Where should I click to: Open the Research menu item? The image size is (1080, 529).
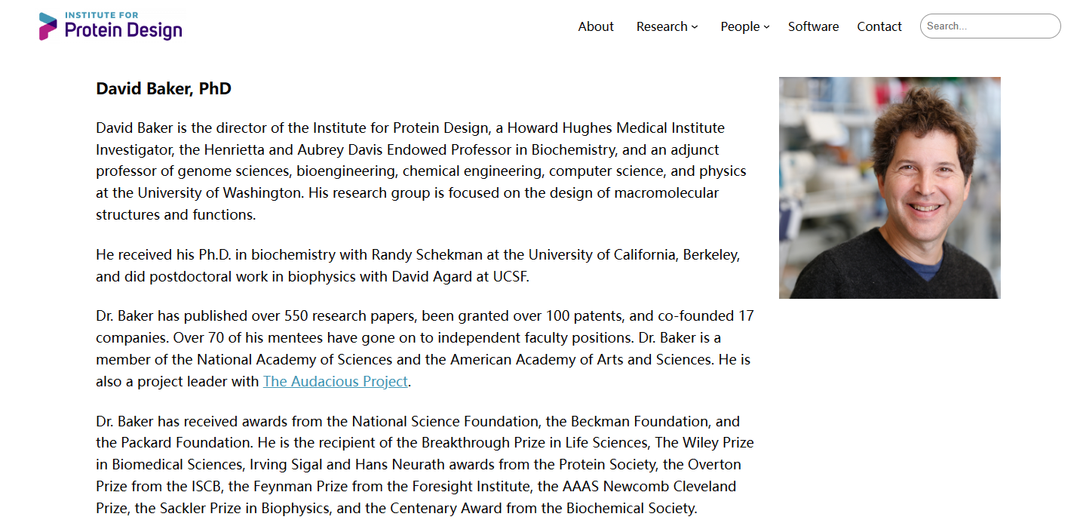[661, 27]
